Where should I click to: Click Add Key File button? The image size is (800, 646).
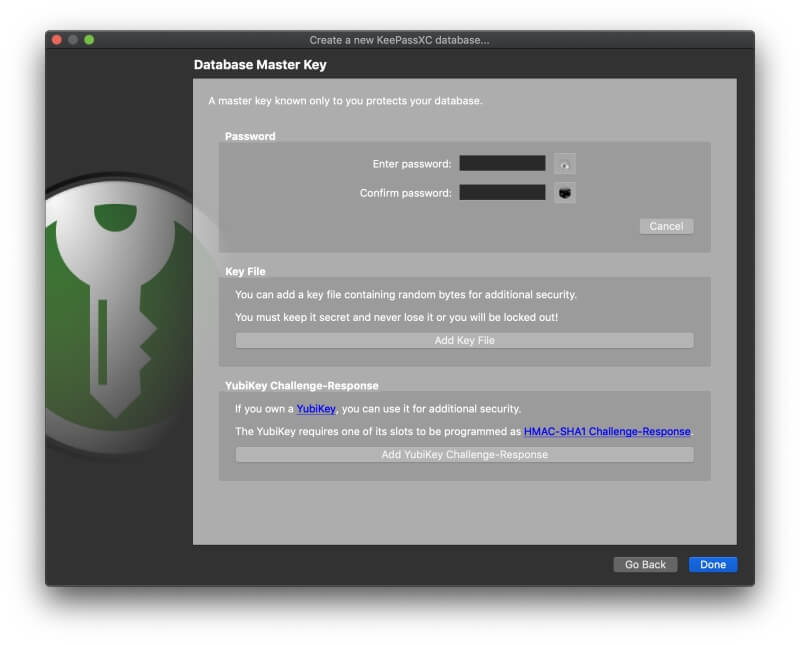click(464, 340)
